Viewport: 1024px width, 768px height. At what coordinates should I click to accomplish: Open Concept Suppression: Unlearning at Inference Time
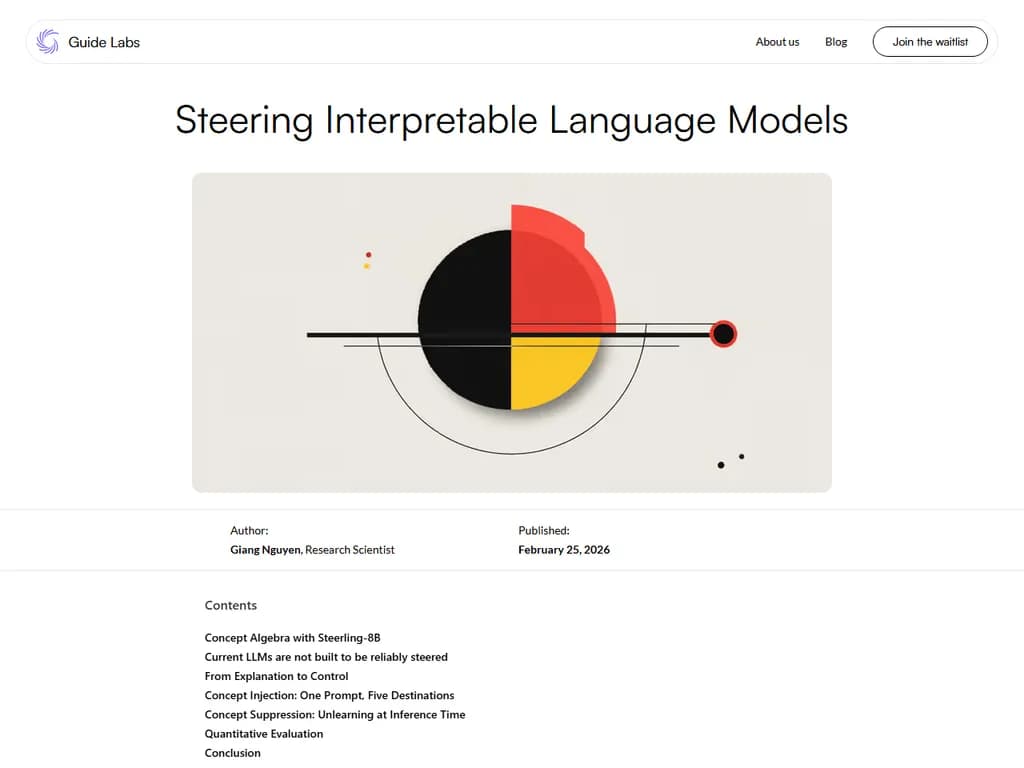click(x=335, y=714)
